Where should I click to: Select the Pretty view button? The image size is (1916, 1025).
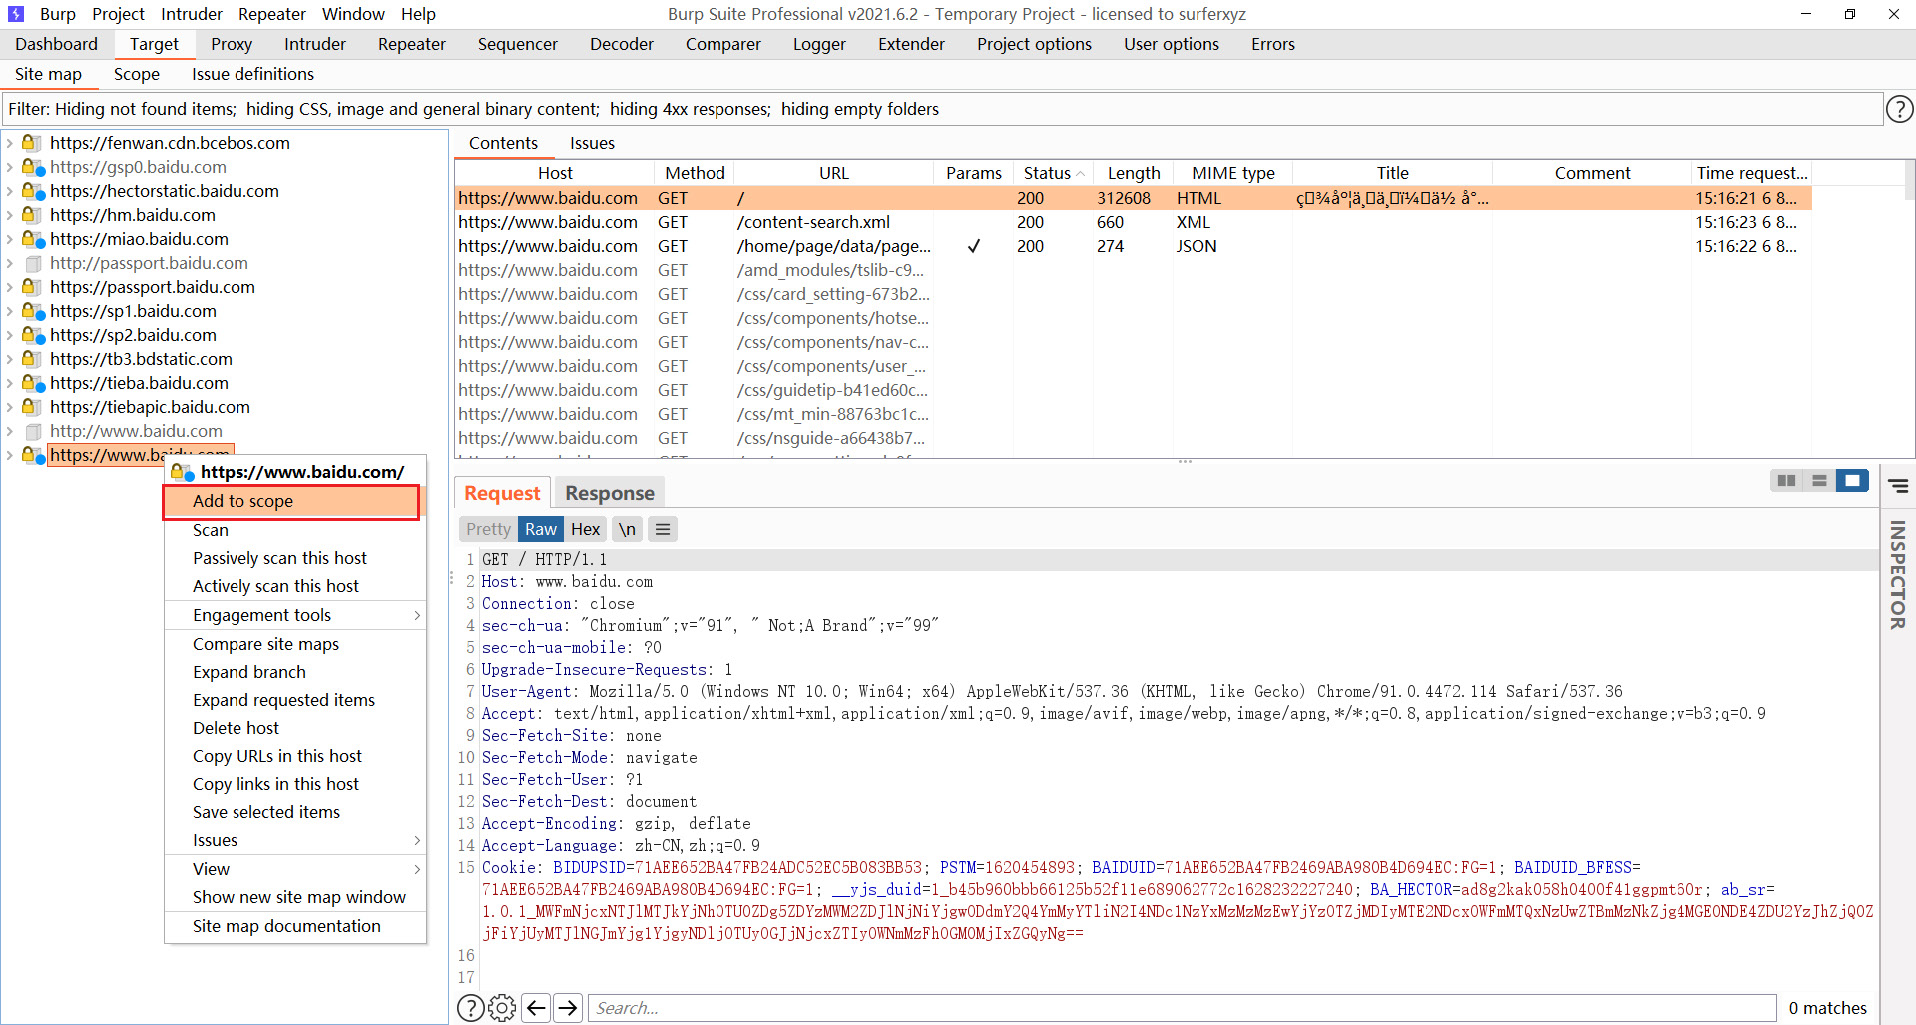[488, 529]
